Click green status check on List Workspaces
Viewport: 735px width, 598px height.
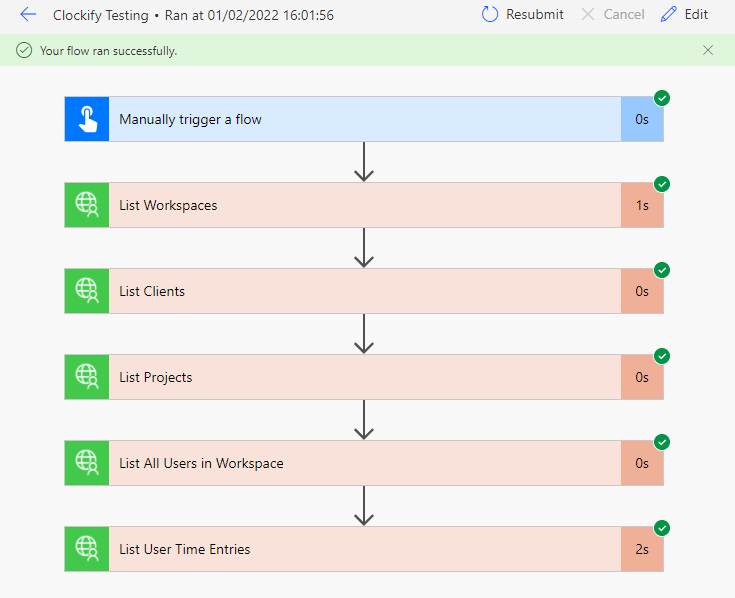point(662,184)
